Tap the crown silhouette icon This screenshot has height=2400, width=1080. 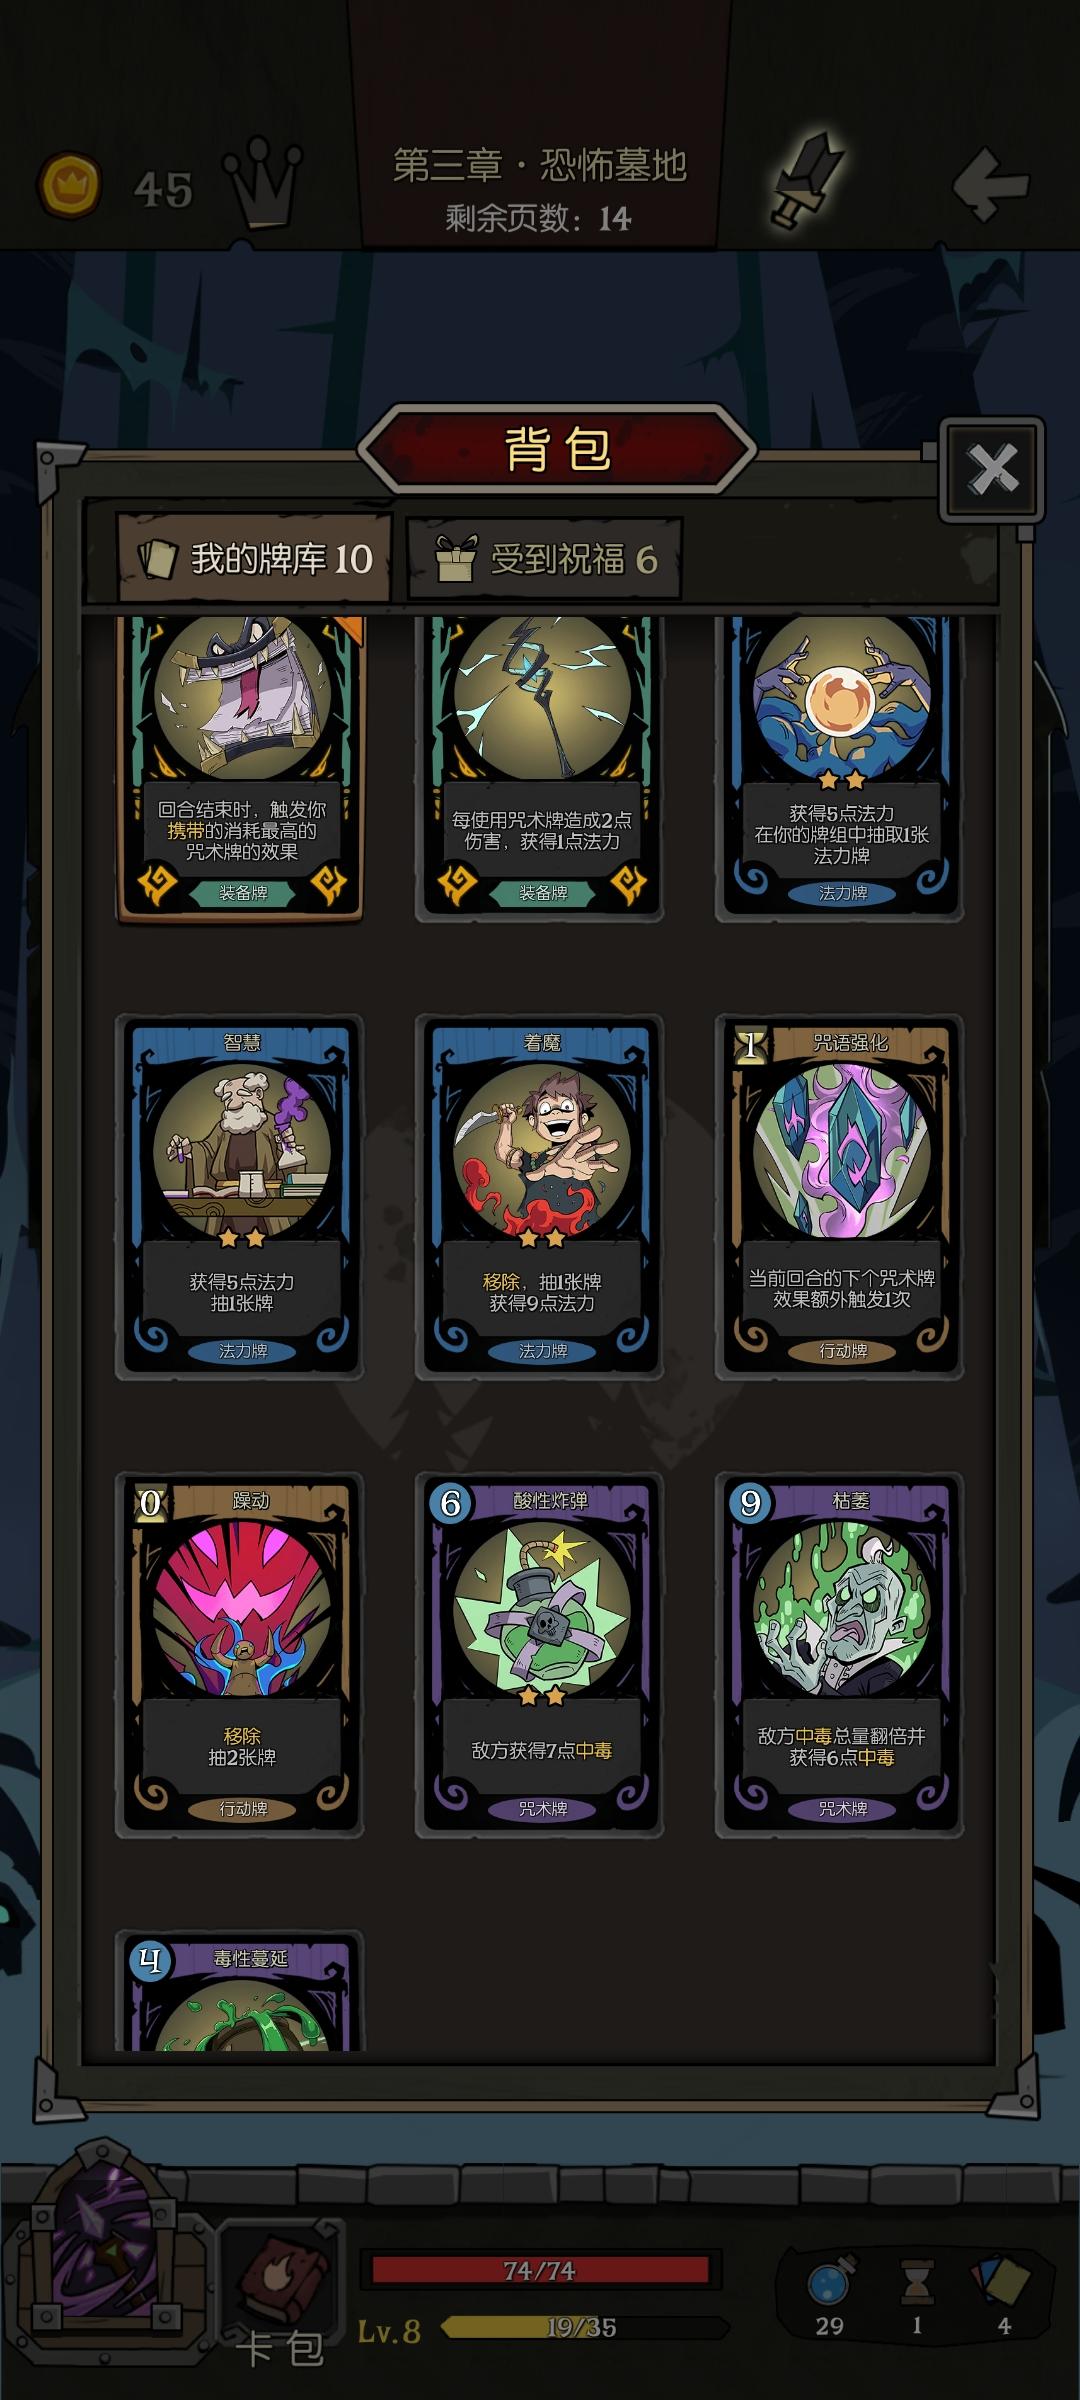(x=261, y=180)
